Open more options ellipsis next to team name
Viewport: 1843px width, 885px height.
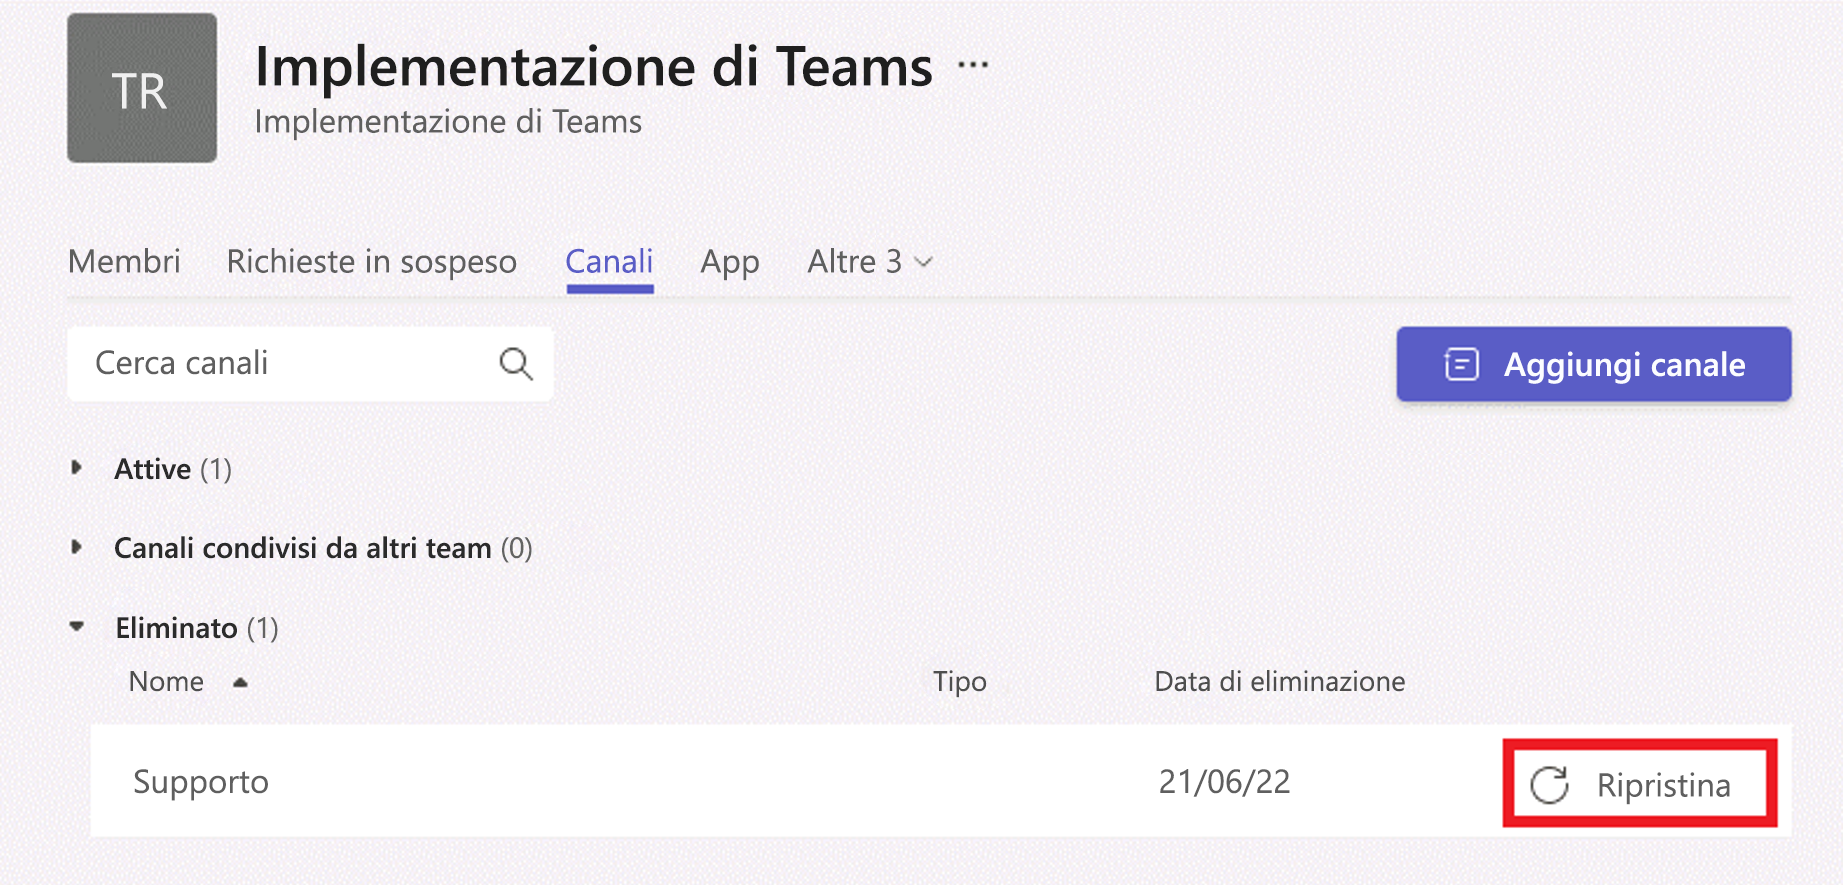[x=972, y=66]
